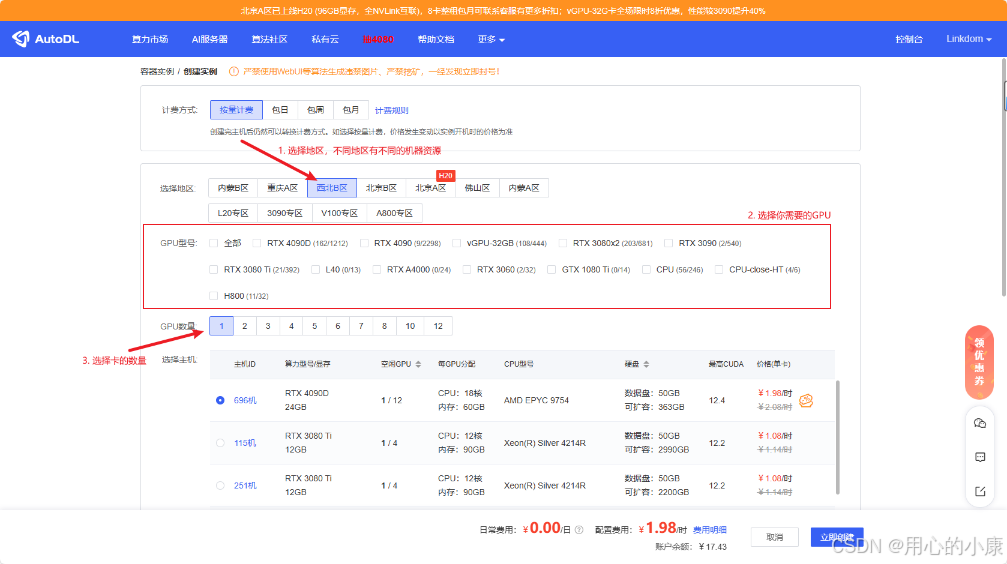Choose region 西北B区
The width and height of the screenshot is (1007, 564).
332,188
